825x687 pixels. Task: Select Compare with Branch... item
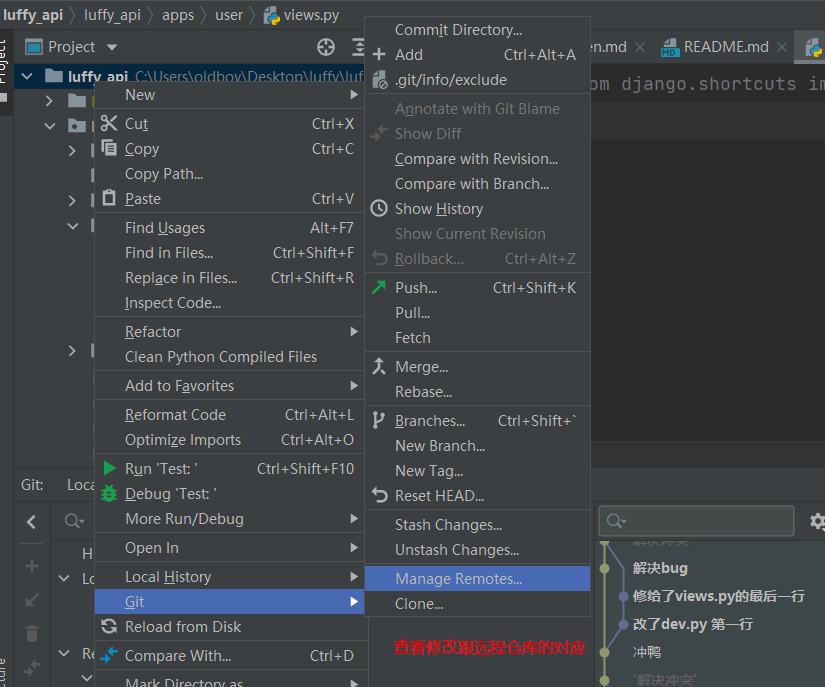(x=477, y=184)
